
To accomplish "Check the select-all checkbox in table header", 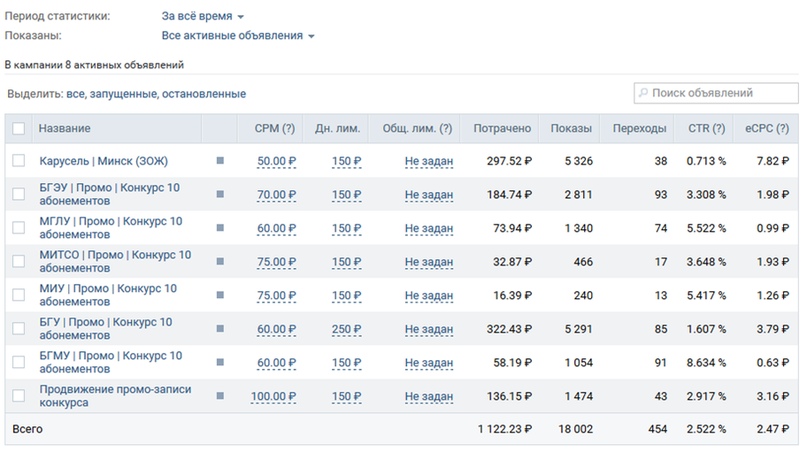I will [x=18, y=128].
